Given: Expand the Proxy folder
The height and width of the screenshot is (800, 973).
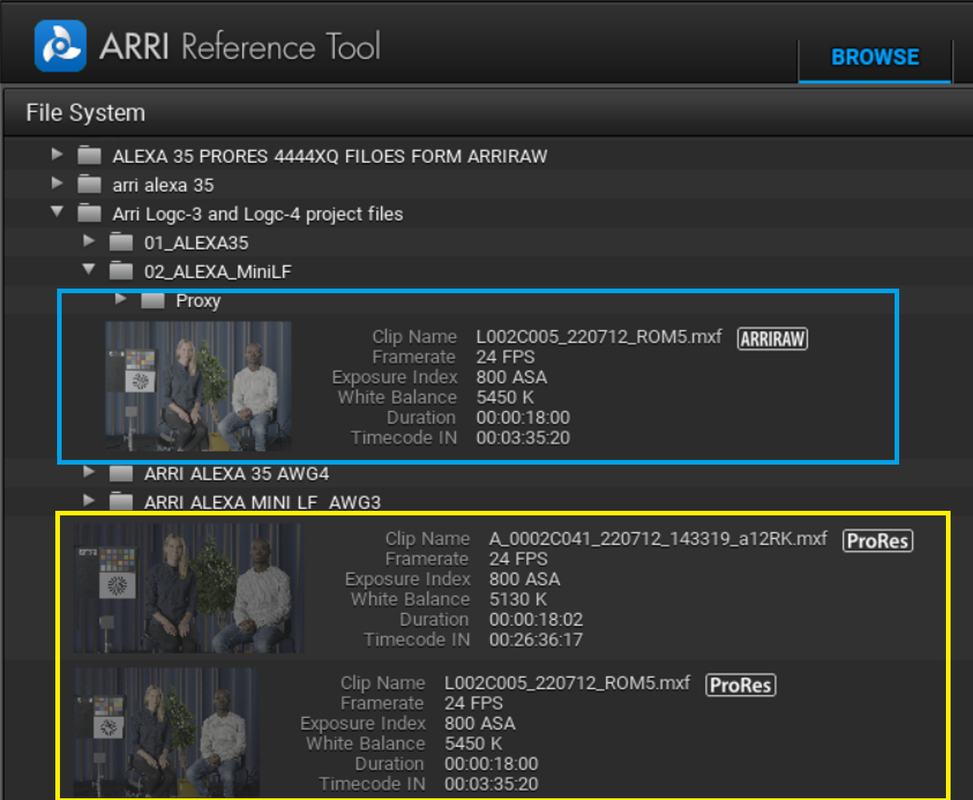Looking at the screenshot, I should click(120, 299).
